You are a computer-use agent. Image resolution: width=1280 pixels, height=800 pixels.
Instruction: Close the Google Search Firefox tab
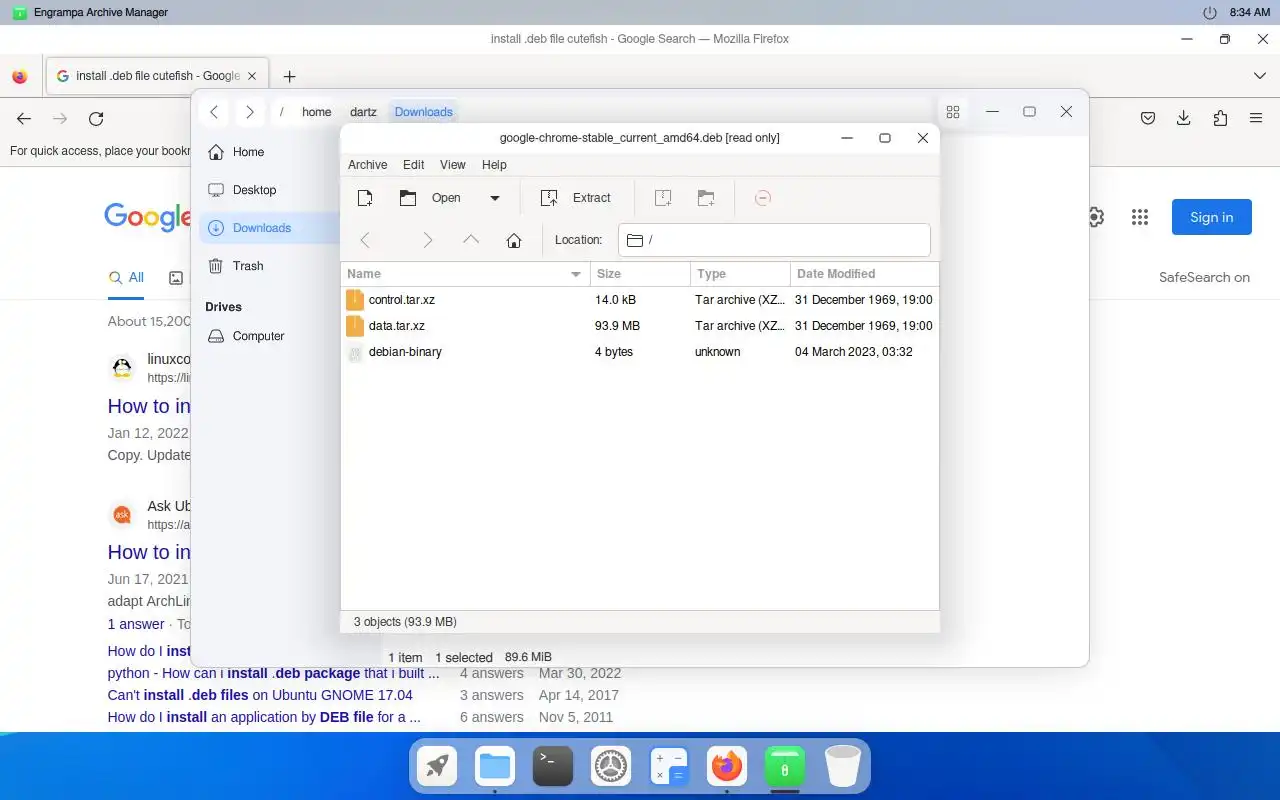[252, 76]
